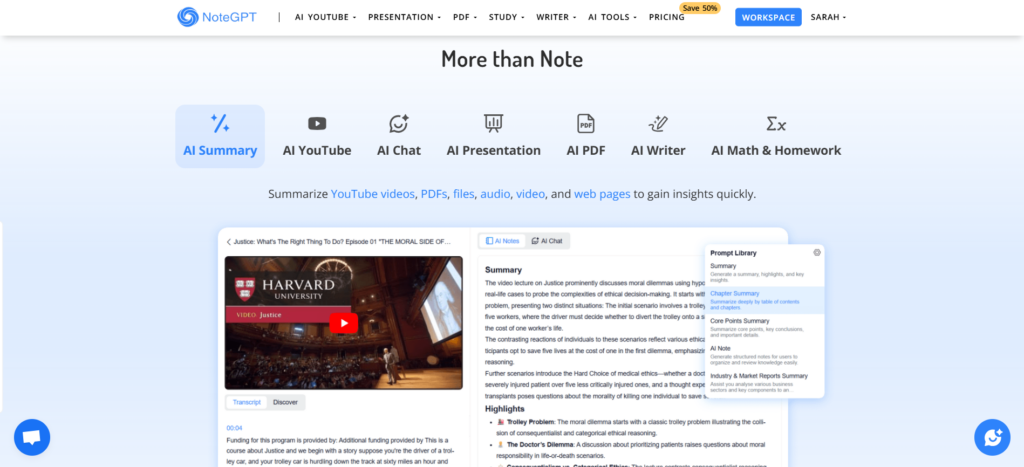Screen dimensions: 1024x467
Task: Follow the PDFs link
Action: point(434,194)
